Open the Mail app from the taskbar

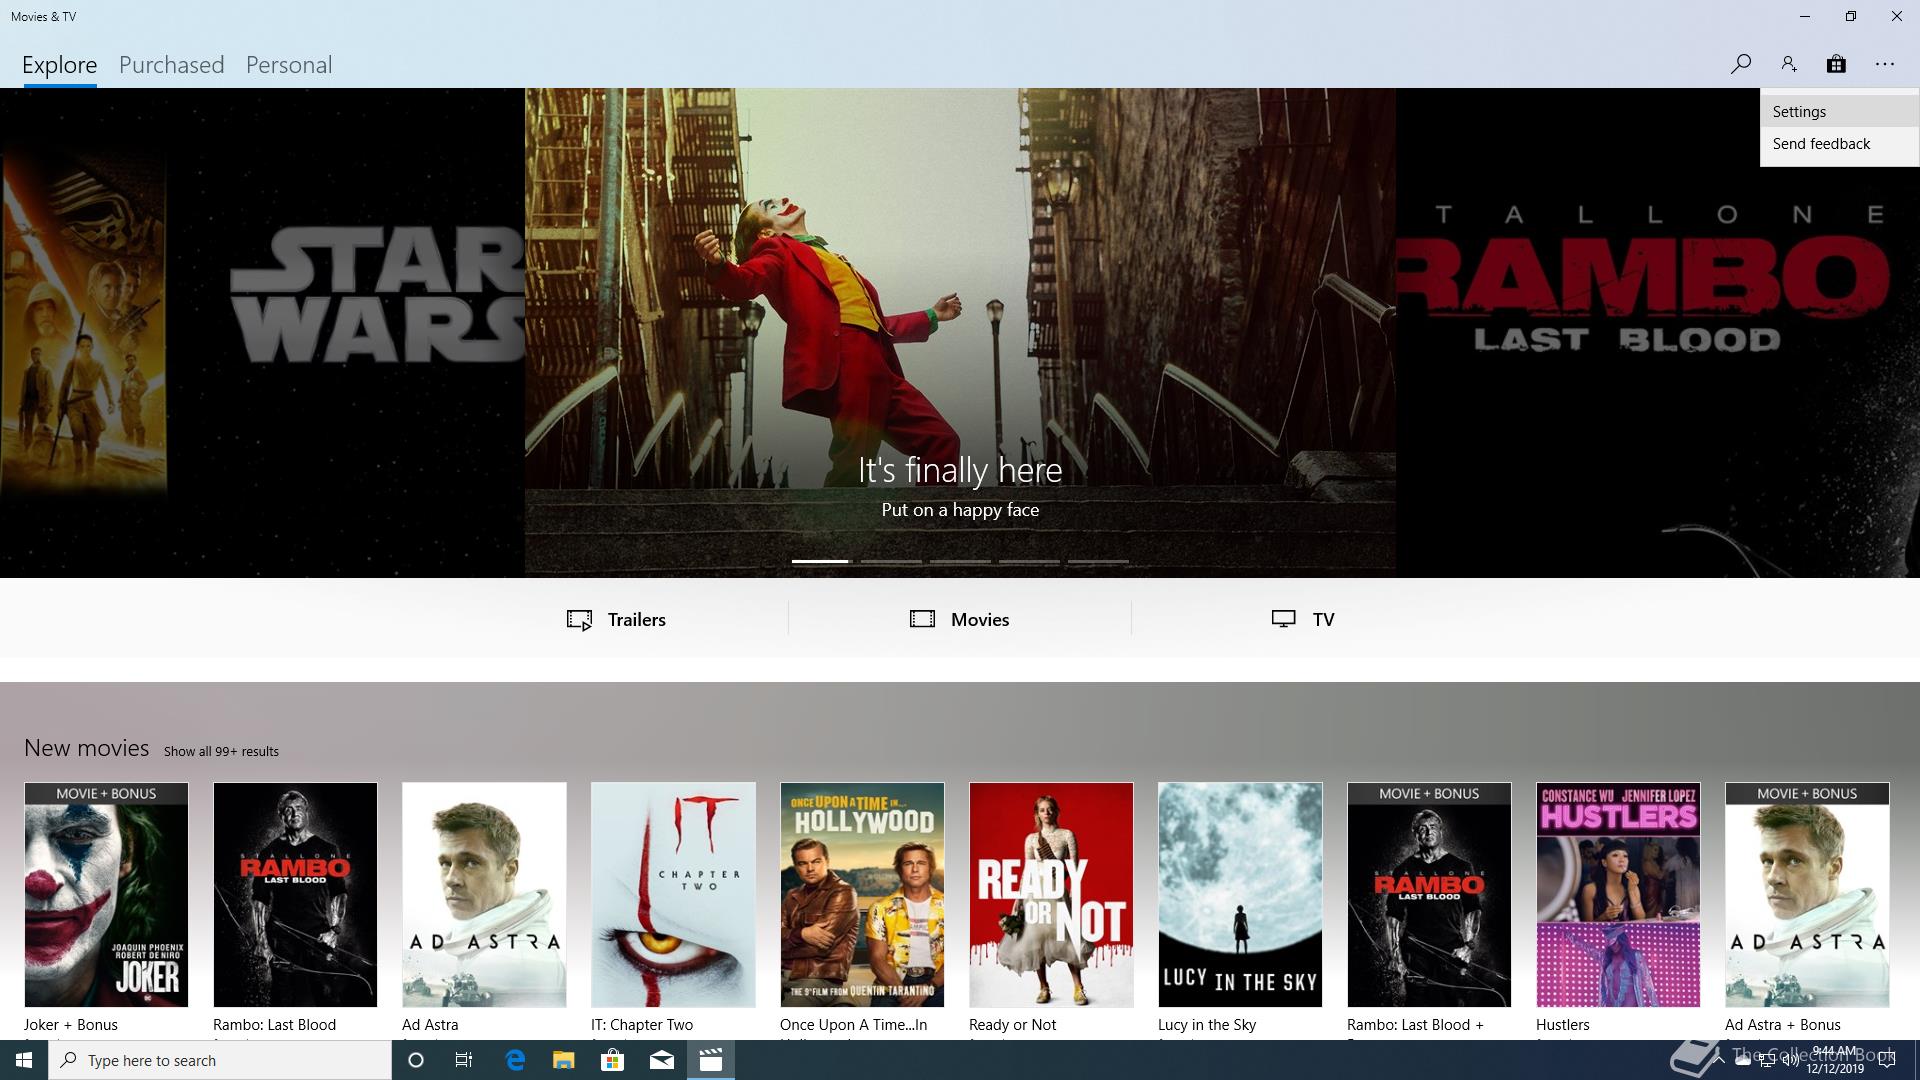pyautogui.click(x=662, y=1060)
